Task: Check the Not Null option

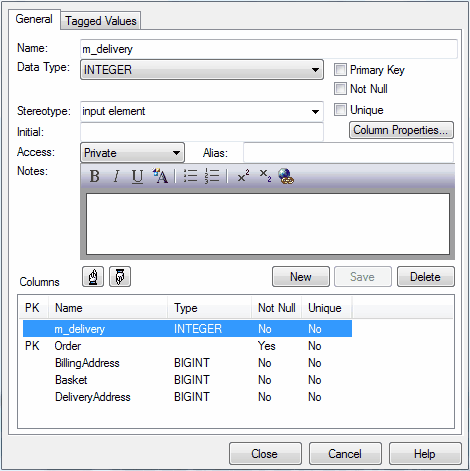Action: tap(340, 89)
